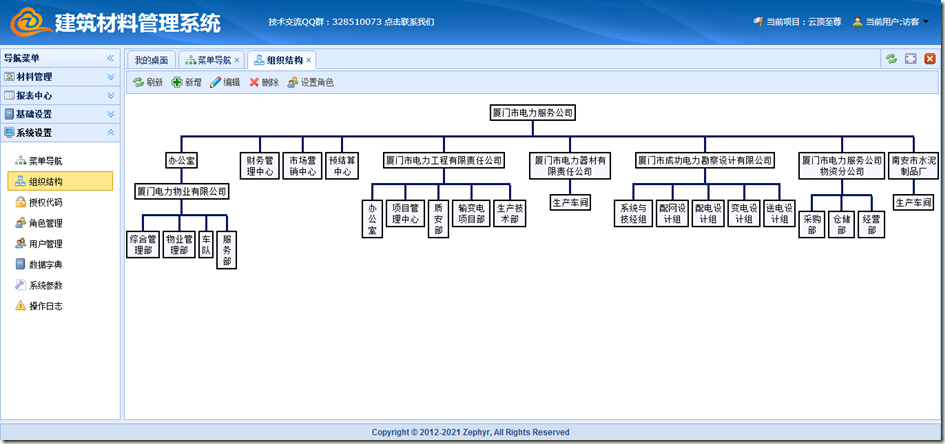Image resolution: width=945 pixels, height=444 pixels.
Task: Toggle fullscreen icon in tab bar
Action: [911, 58]
